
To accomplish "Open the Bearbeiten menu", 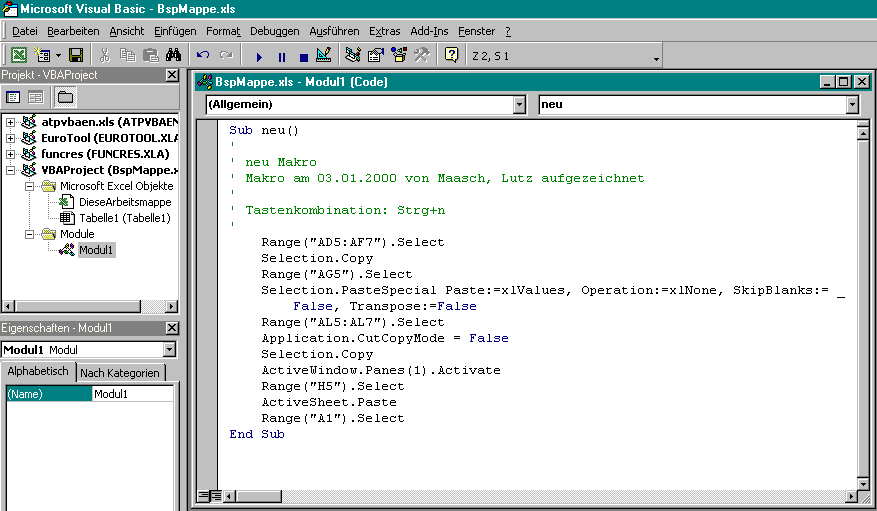I will 73,31.
